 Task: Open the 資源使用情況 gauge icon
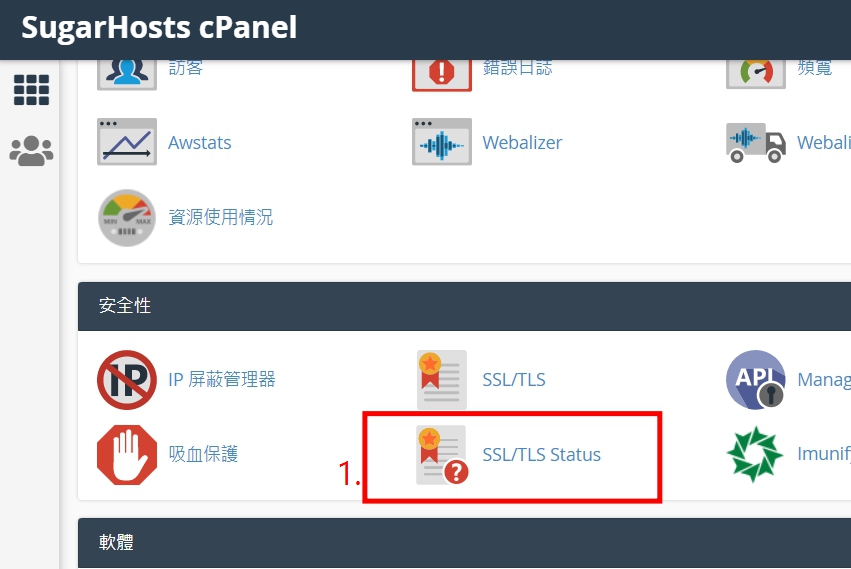point(127,218)
